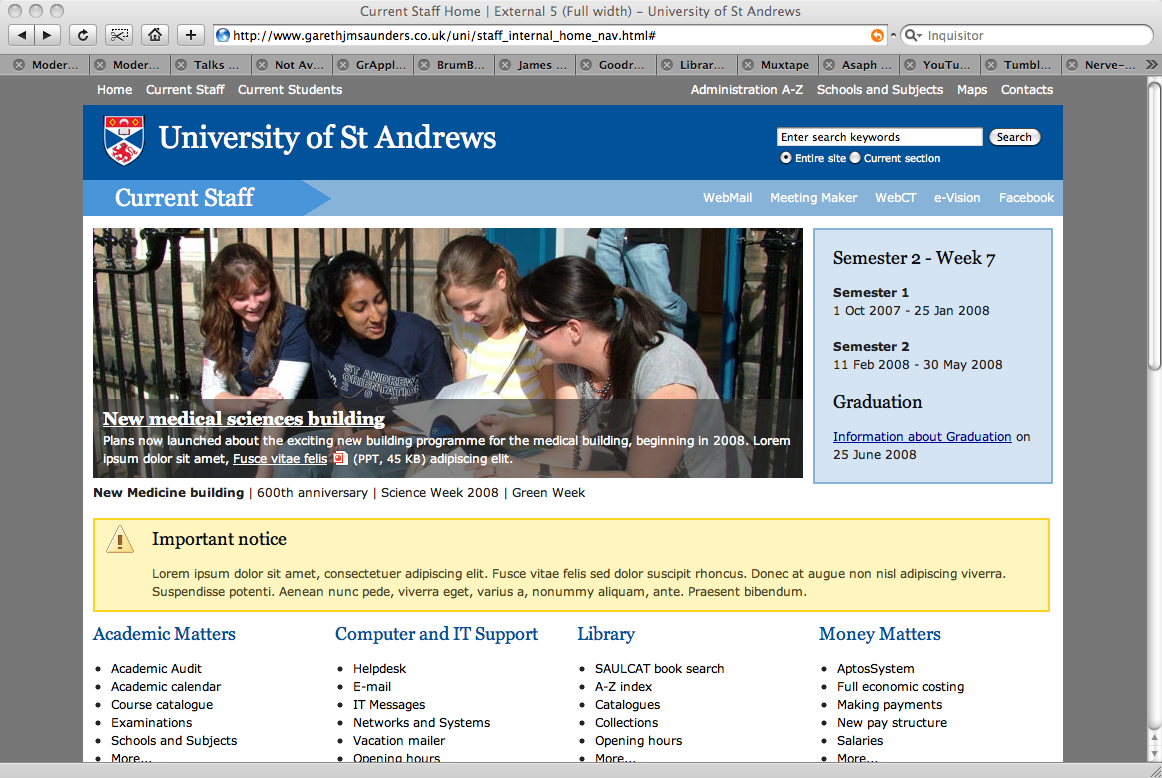1162x778 pixels.
Task: Open the Inquisitor search magnifier dropdown
Action: pos(912,35)
